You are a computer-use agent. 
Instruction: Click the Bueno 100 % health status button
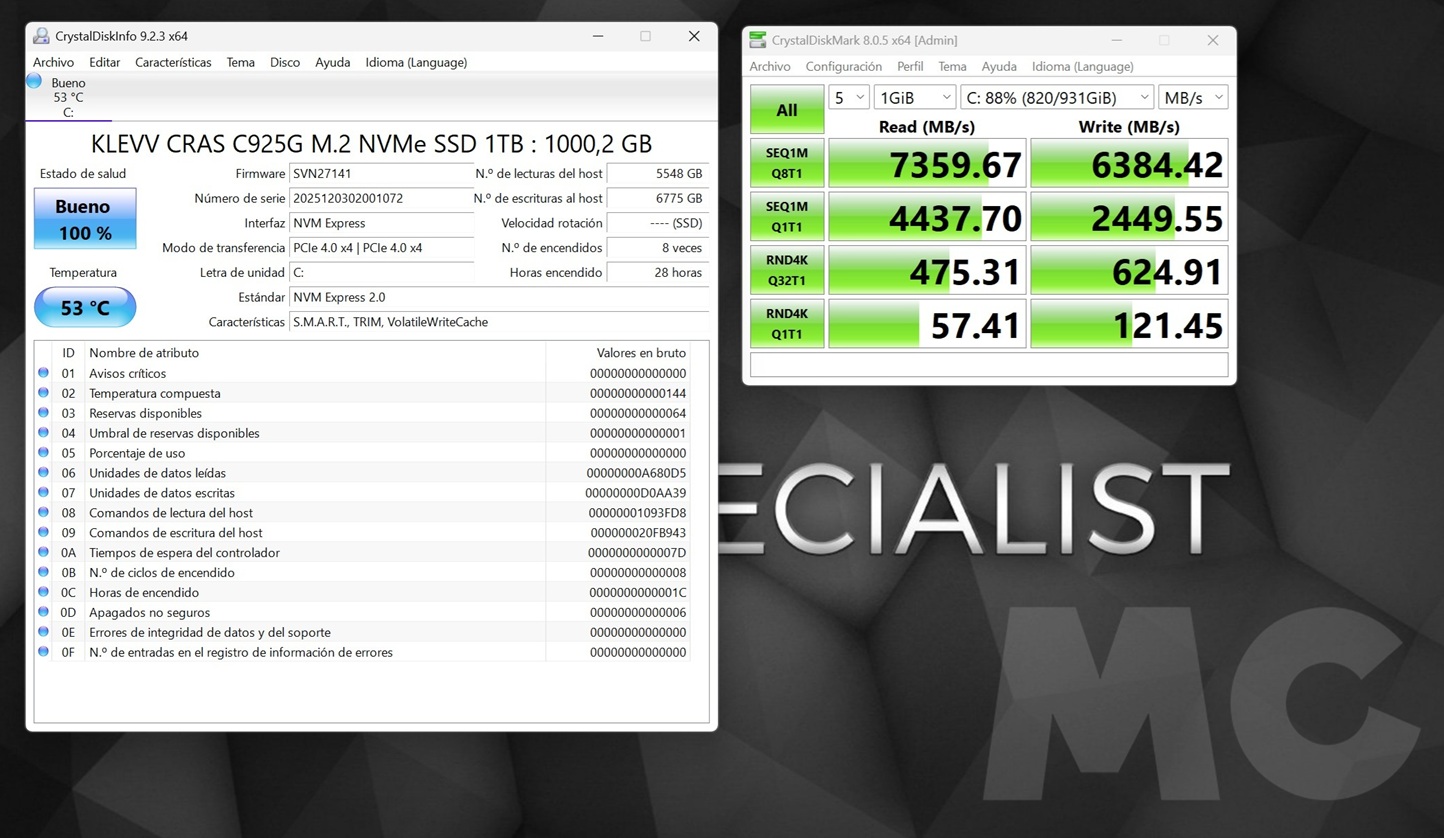[x=85, y=219]
